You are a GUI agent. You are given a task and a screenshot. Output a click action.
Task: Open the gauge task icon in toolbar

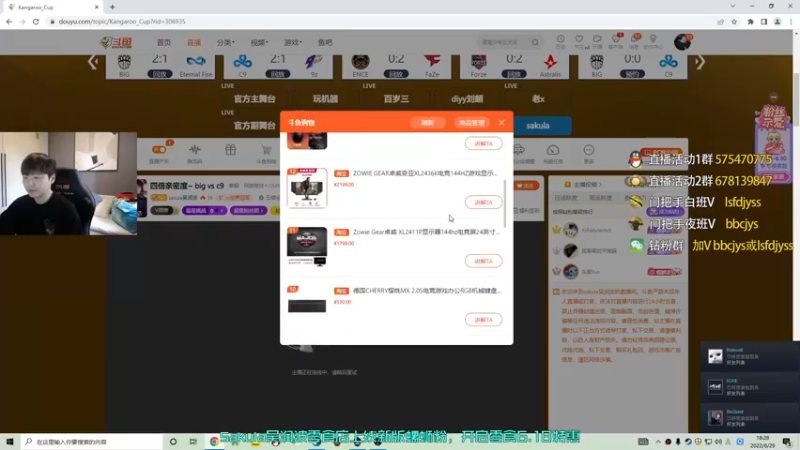[553, 150]
